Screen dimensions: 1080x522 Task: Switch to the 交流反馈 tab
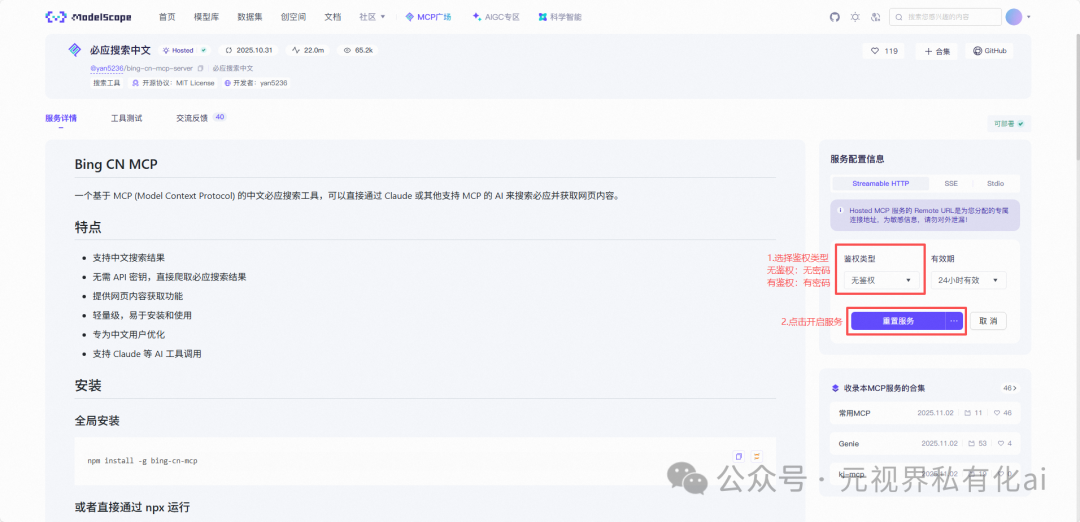click(x=192, y=118)
